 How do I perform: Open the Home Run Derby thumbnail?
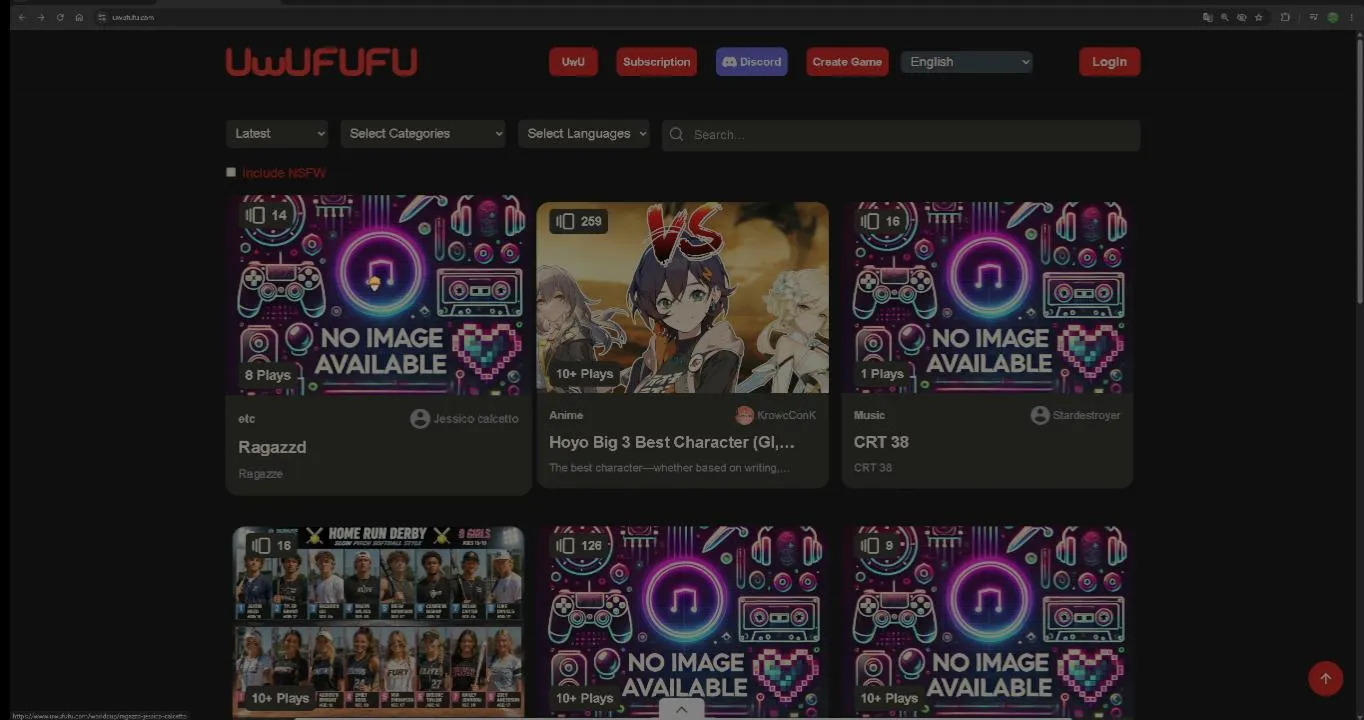click(x=379, y=622)
